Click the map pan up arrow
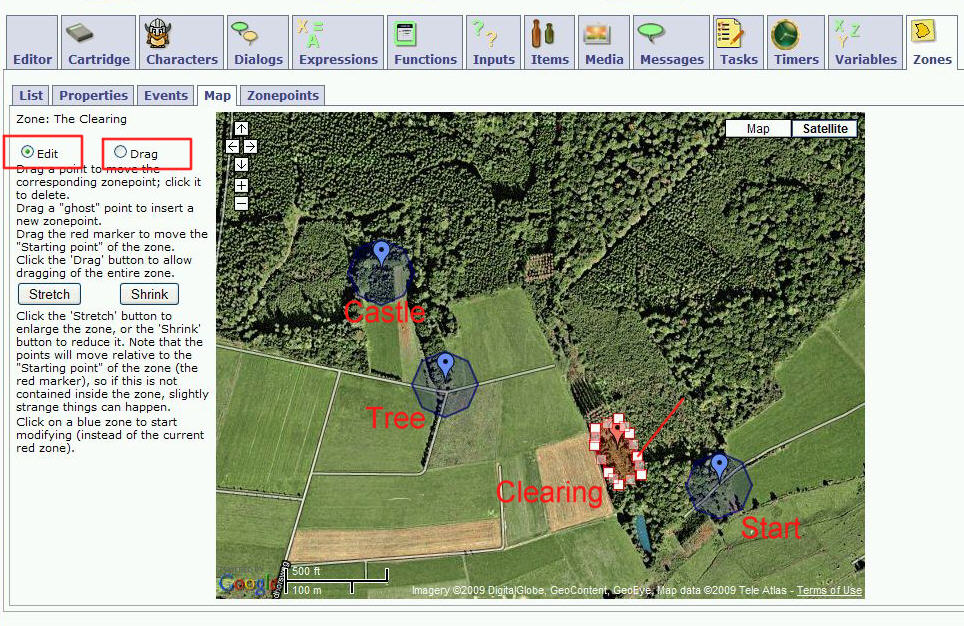 tap(241, 129)
